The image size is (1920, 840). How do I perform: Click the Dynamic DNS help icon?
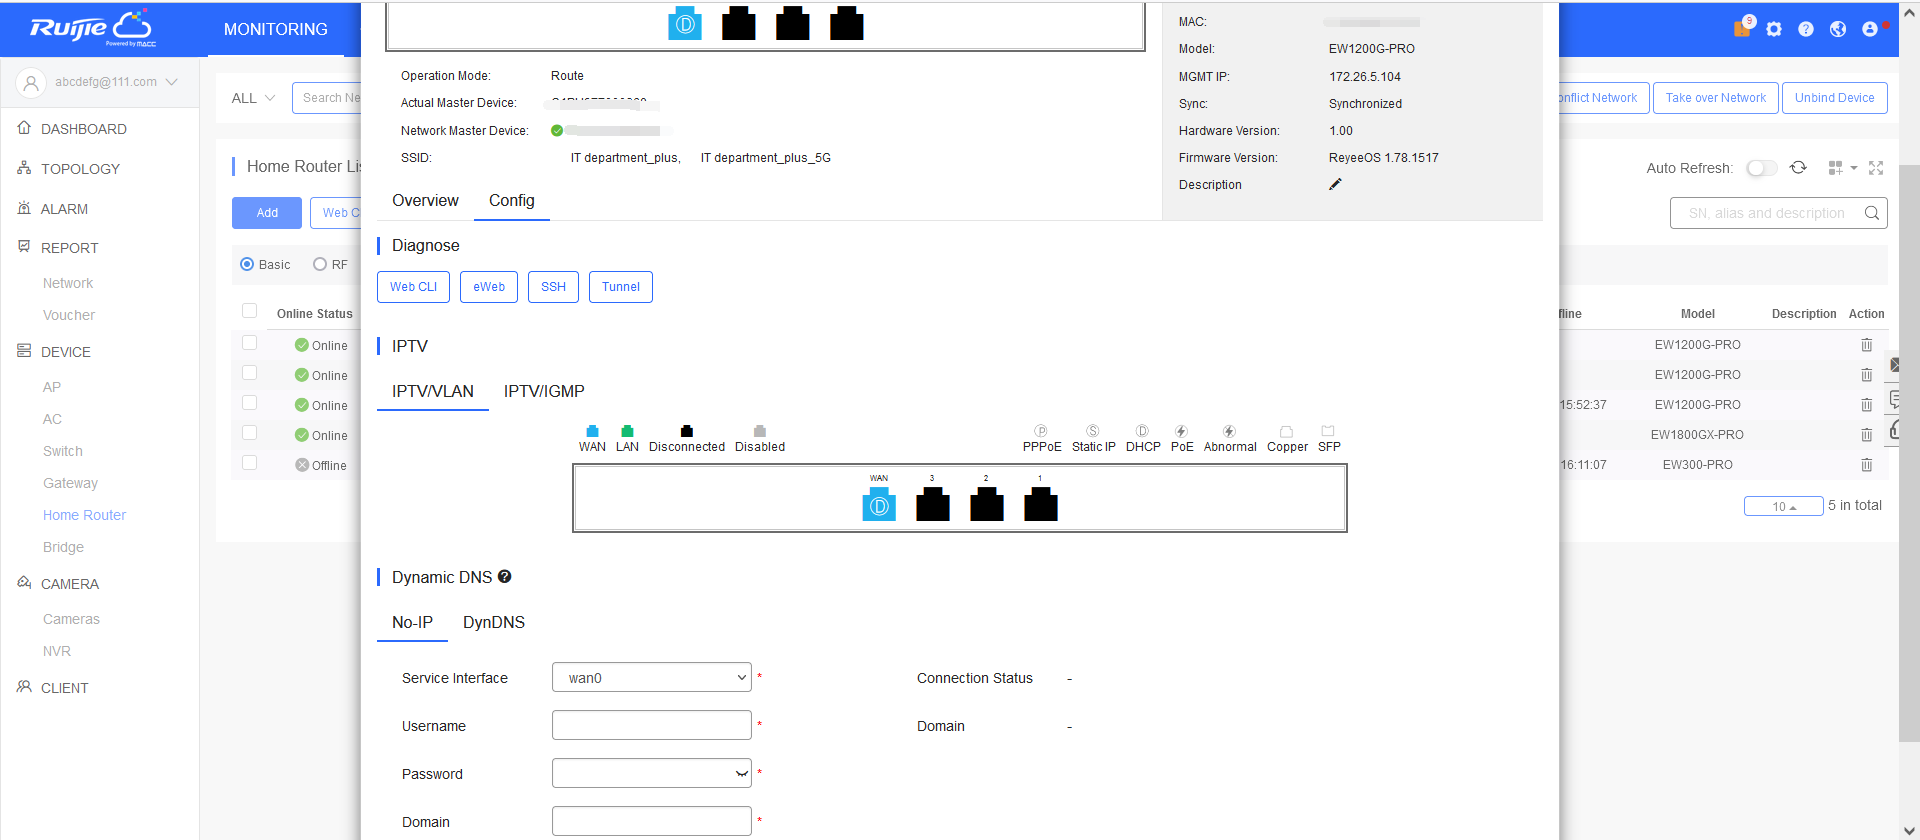tap(505, 577)
